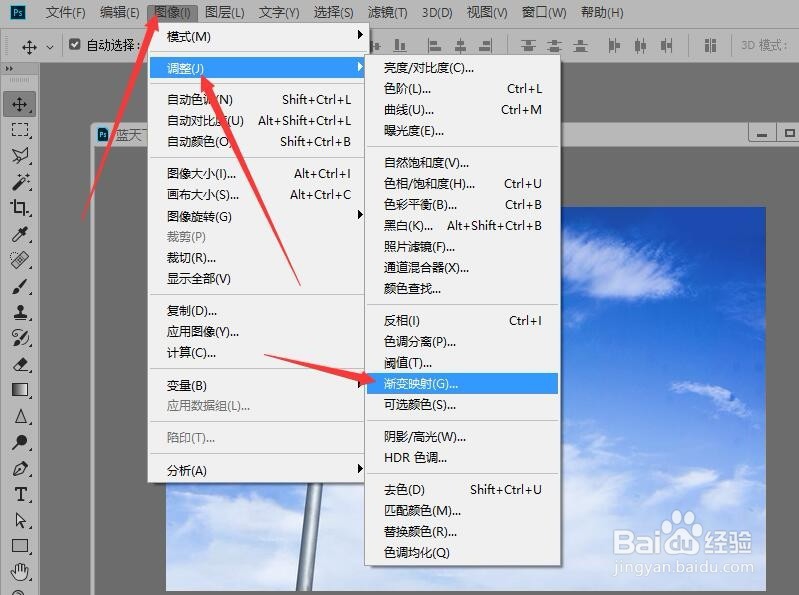799x595 pixels.
Task: Toggle the 自动选择 checkbox
Action: (x=74, y=45)
